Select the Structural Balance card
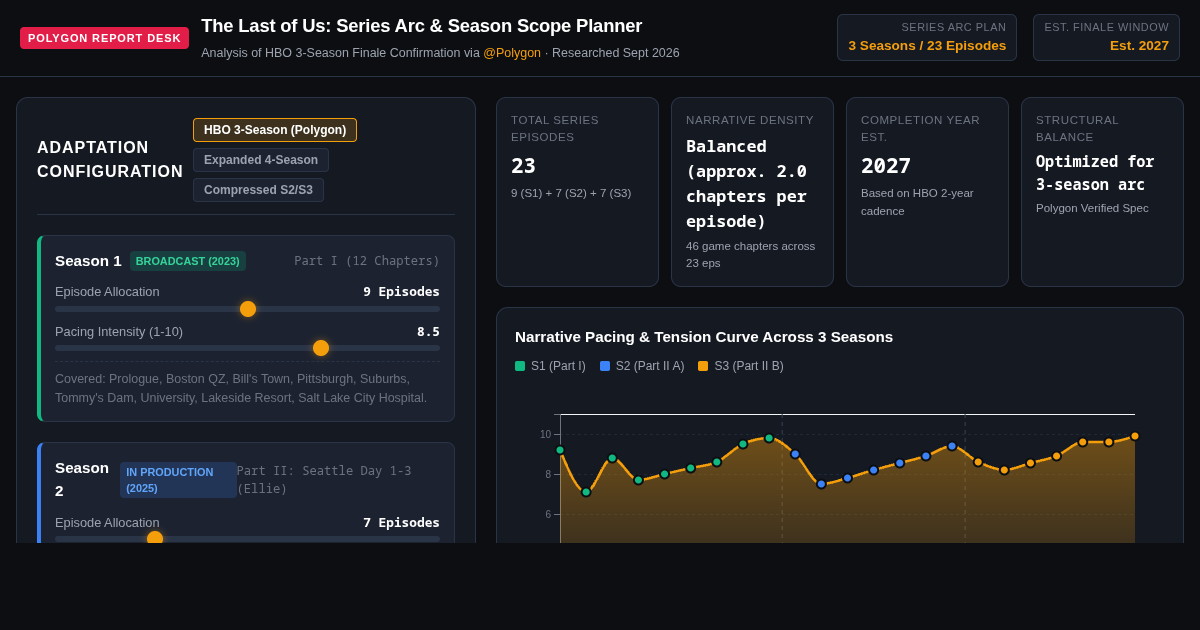 click(1102, 192)
